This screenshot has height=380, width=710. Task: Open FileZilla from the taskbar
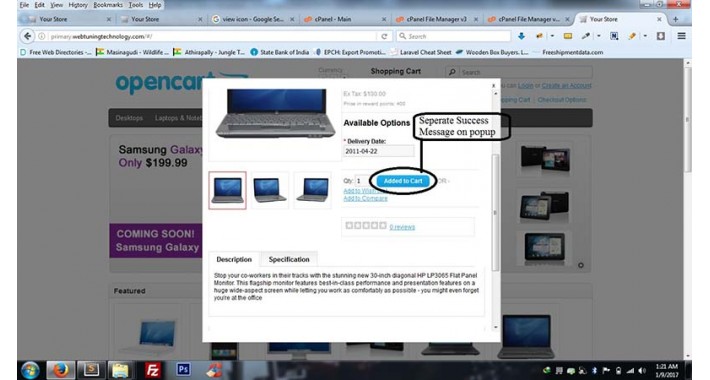pyautogui.click(x=153, y=370)
